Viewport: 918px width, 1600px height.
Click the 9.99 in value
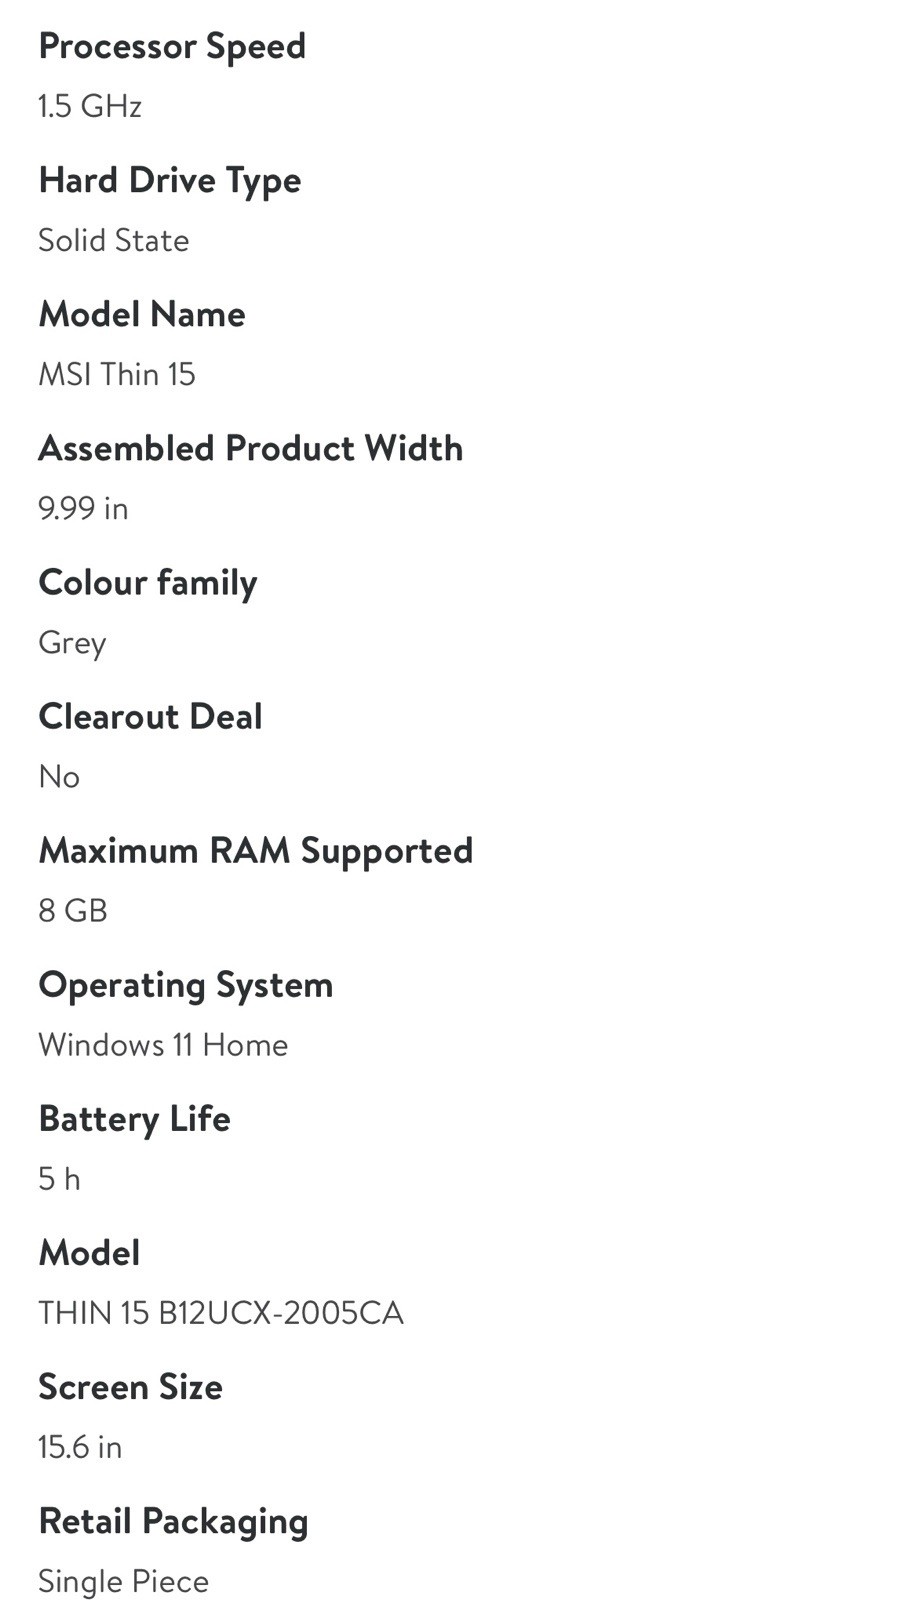[83, 508]
